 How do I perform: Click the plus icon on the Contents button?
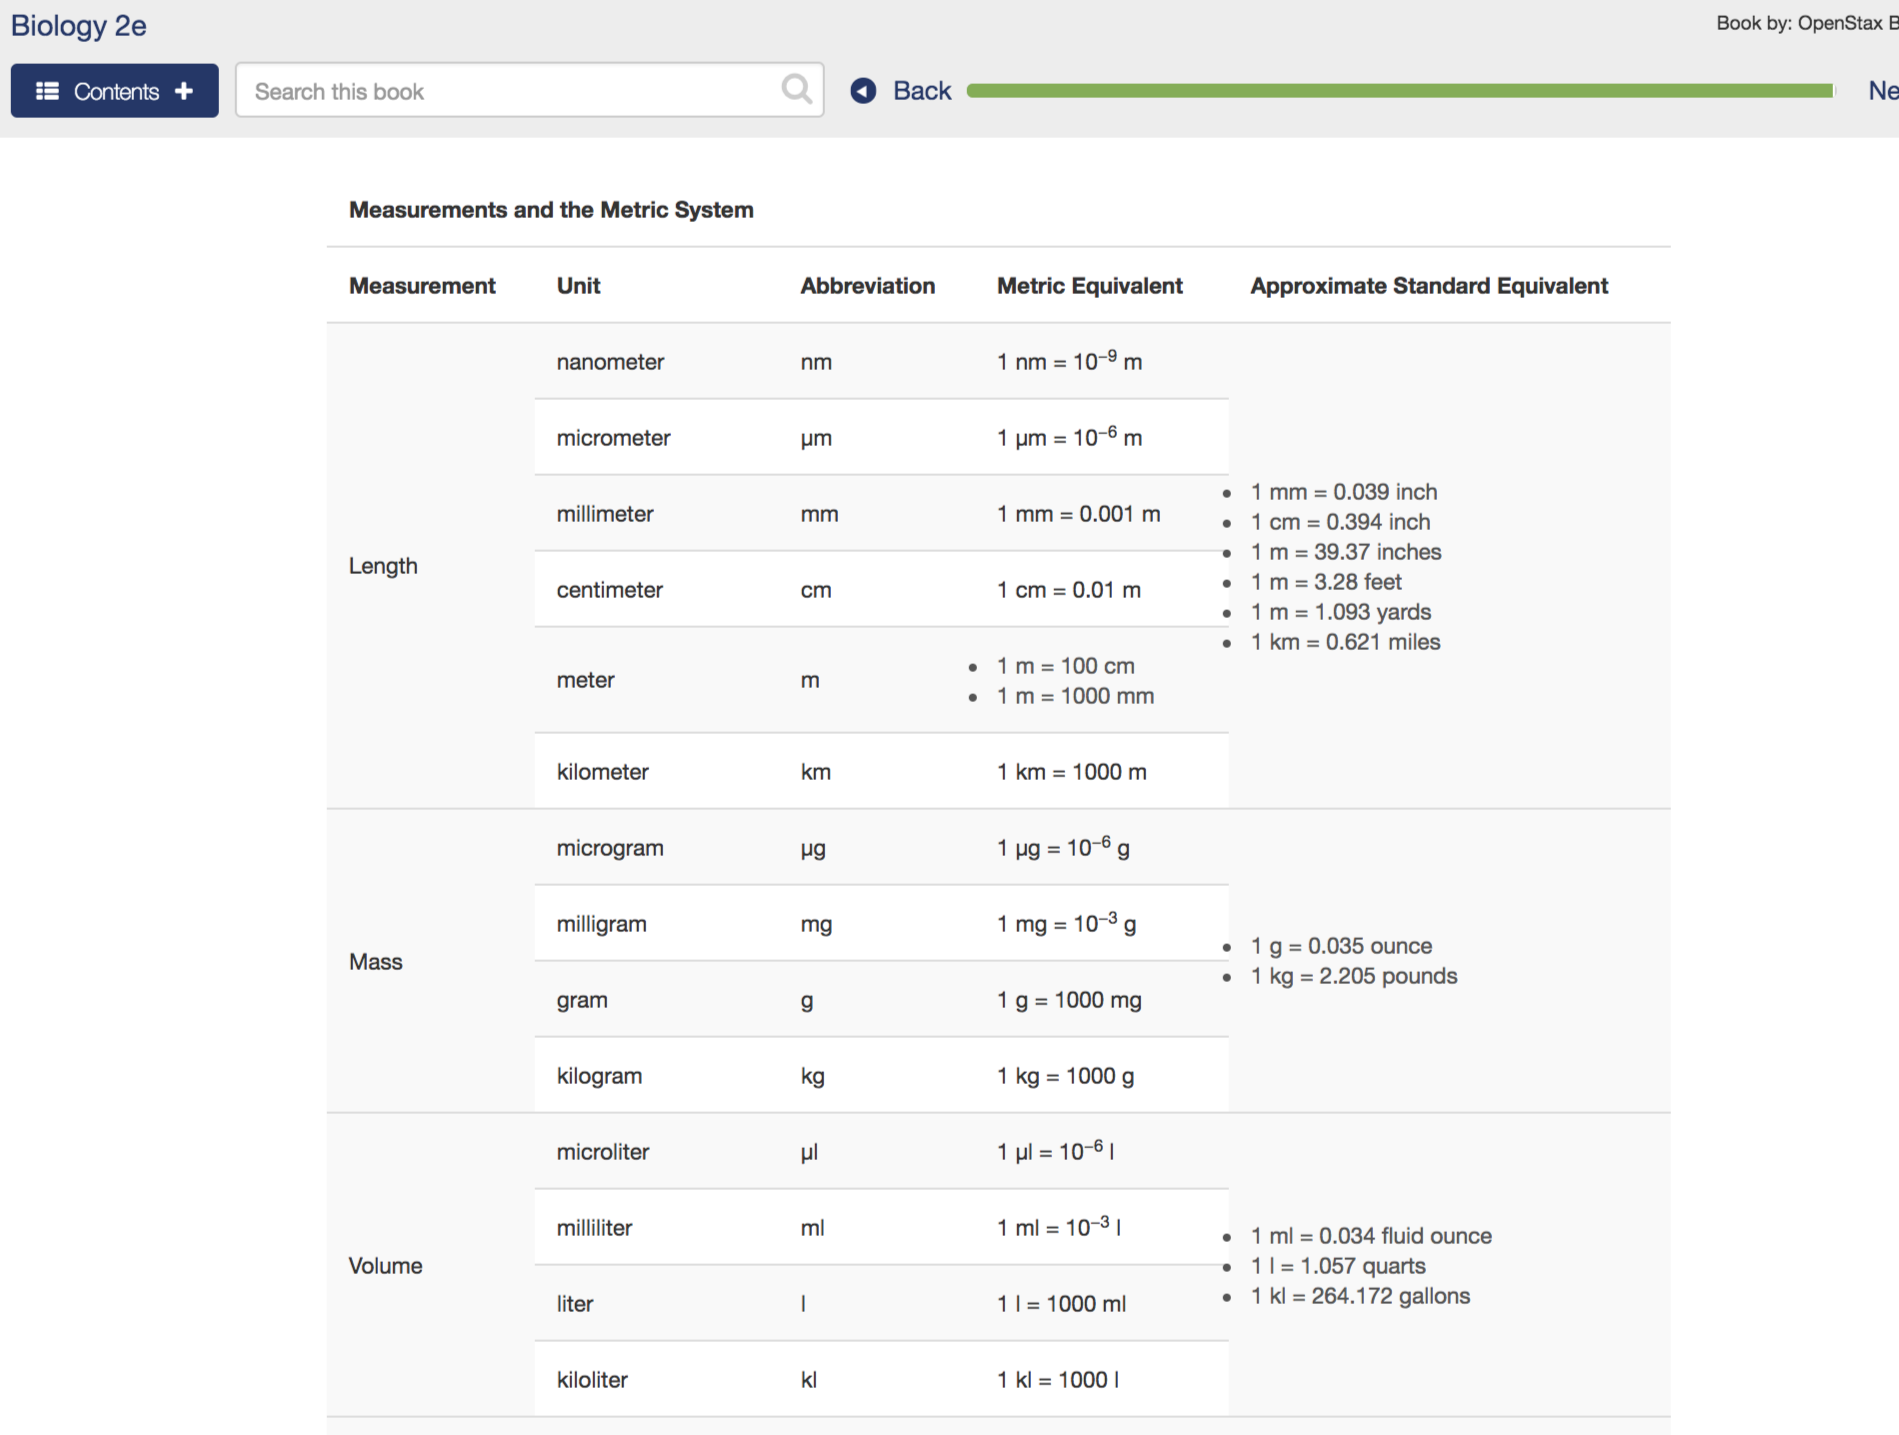185,90
